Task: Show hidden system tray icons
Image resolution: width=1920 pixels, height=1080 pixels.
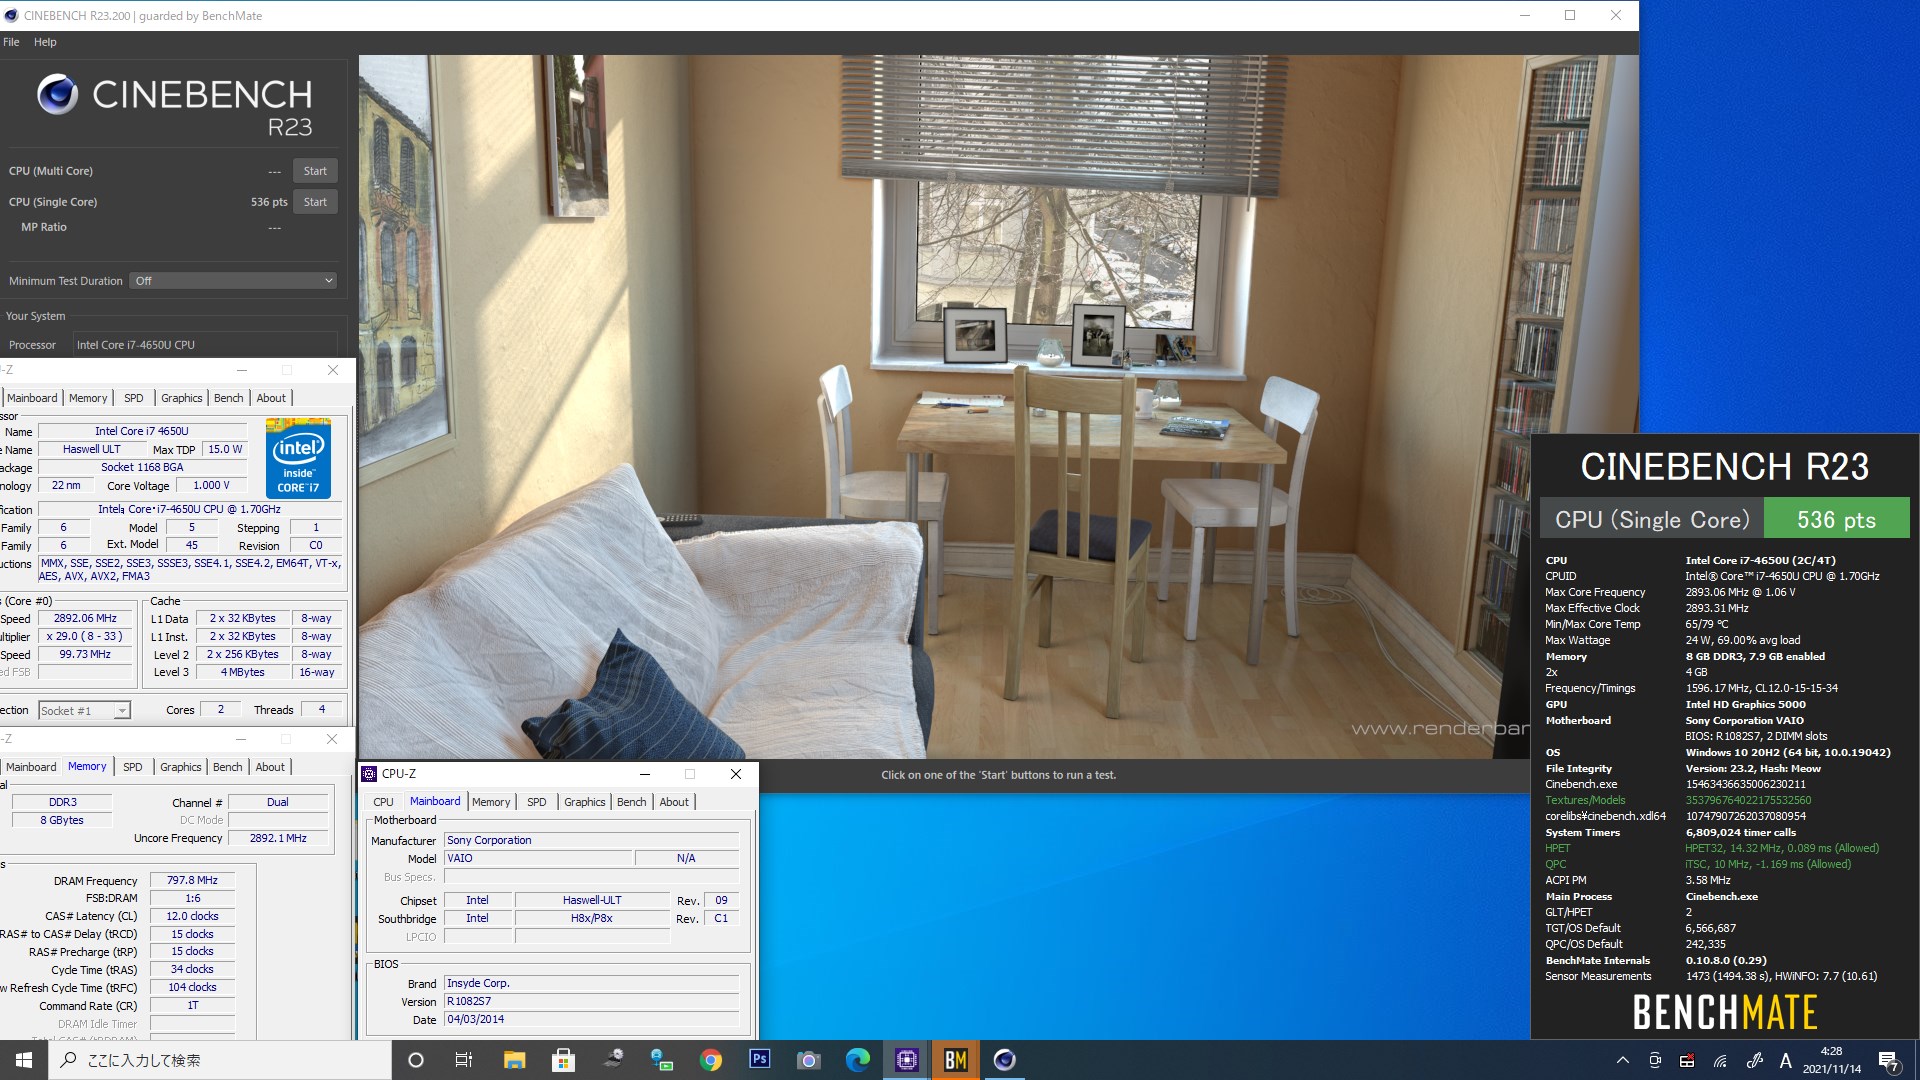Action: 1622,1060
